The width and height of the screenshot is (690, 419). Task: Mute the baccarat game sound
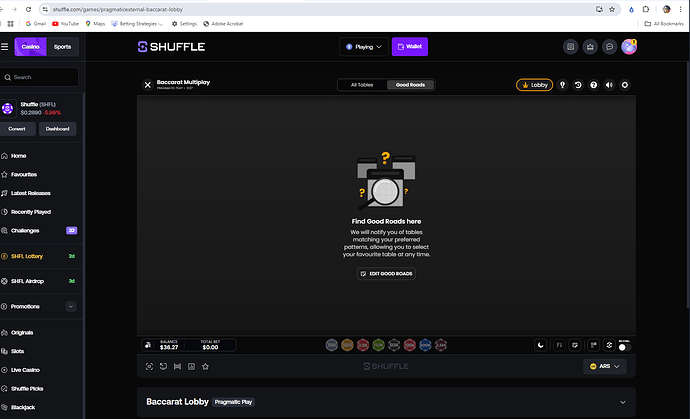pyautogui.click(x=609, y=85)
